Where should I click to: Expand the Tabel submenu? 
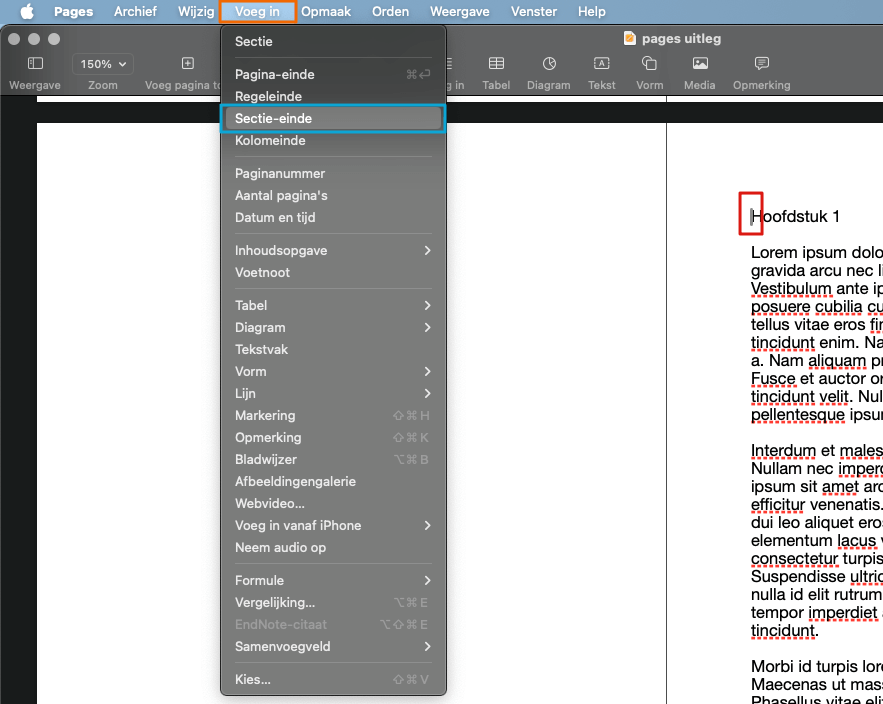pos(427,305)
